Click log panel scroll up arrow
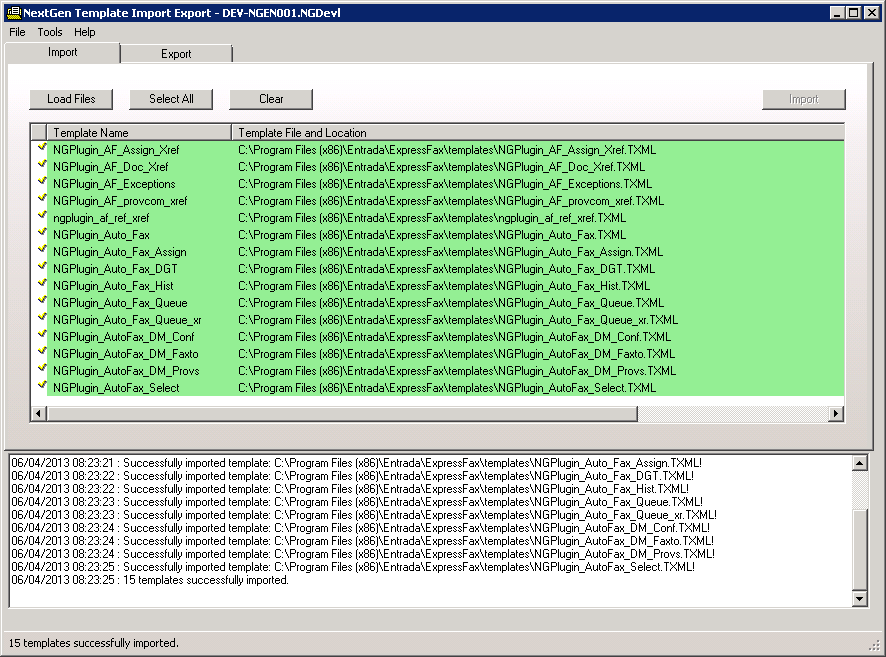Image resolution: width=886 pixels, height=657 pixels. (x=859, y=463)
